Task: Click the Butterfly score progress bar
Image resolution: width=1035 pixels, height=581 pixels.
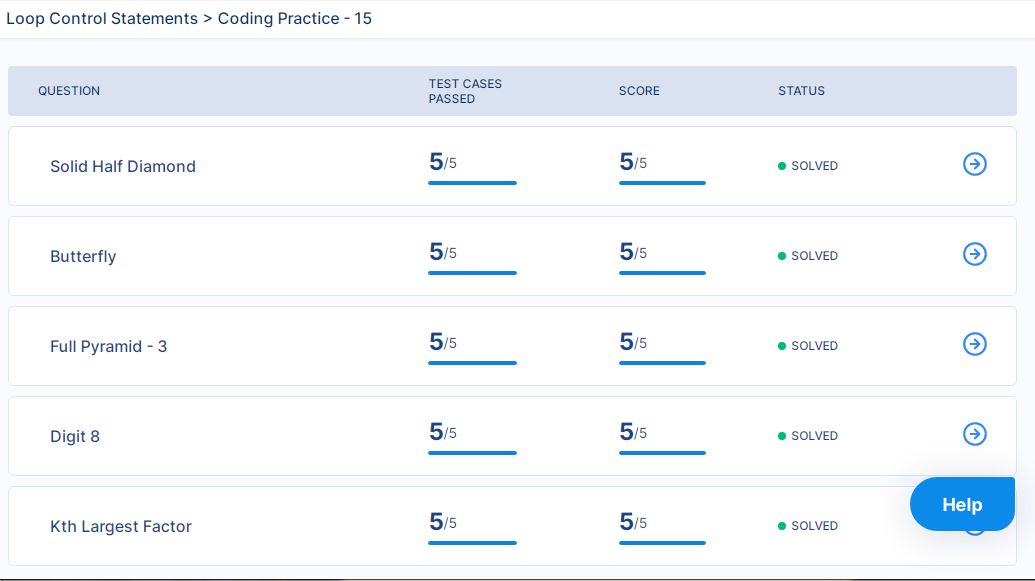Action: 662,273
